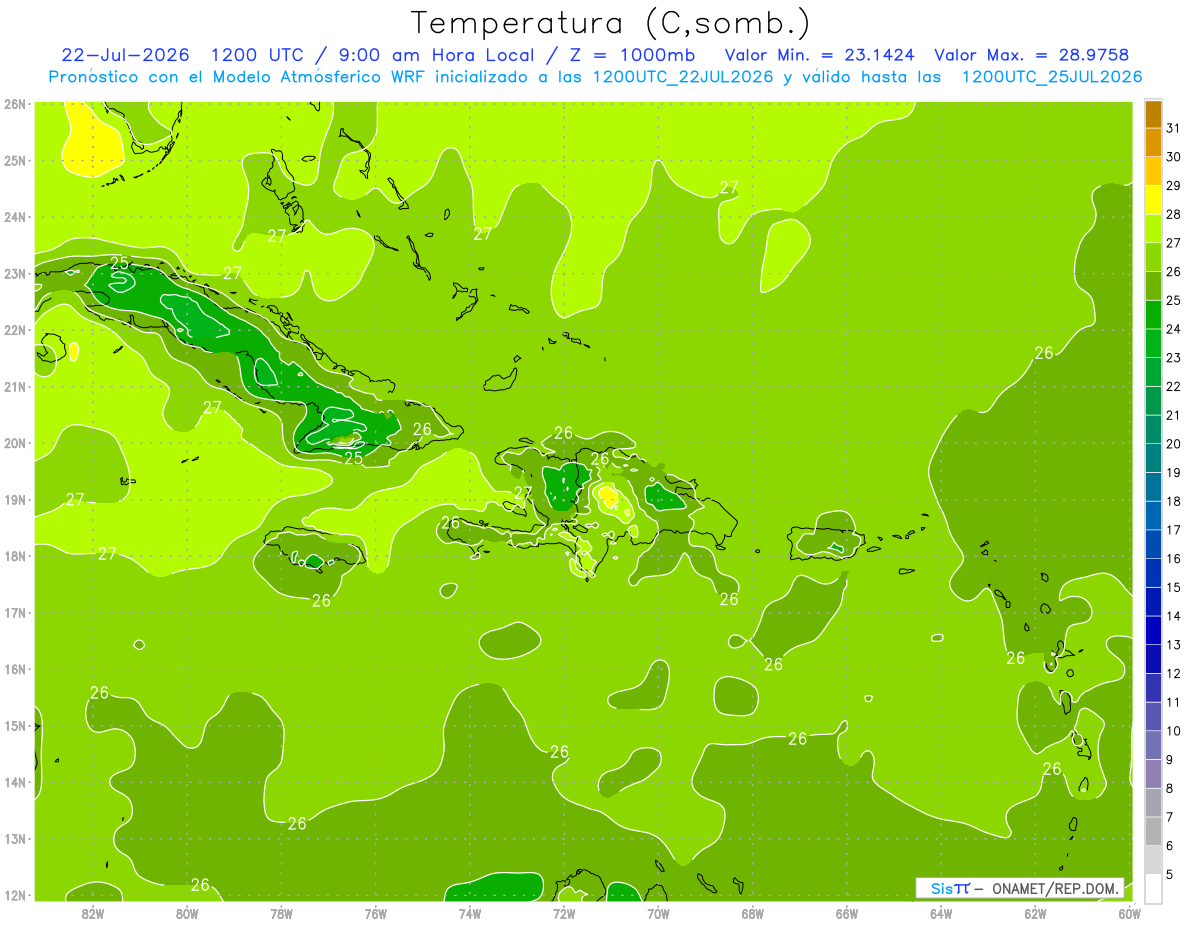The width and height of the screenshot is (1200, 927).
Task: Click the longitude label 74W
Action: point(470,913)
